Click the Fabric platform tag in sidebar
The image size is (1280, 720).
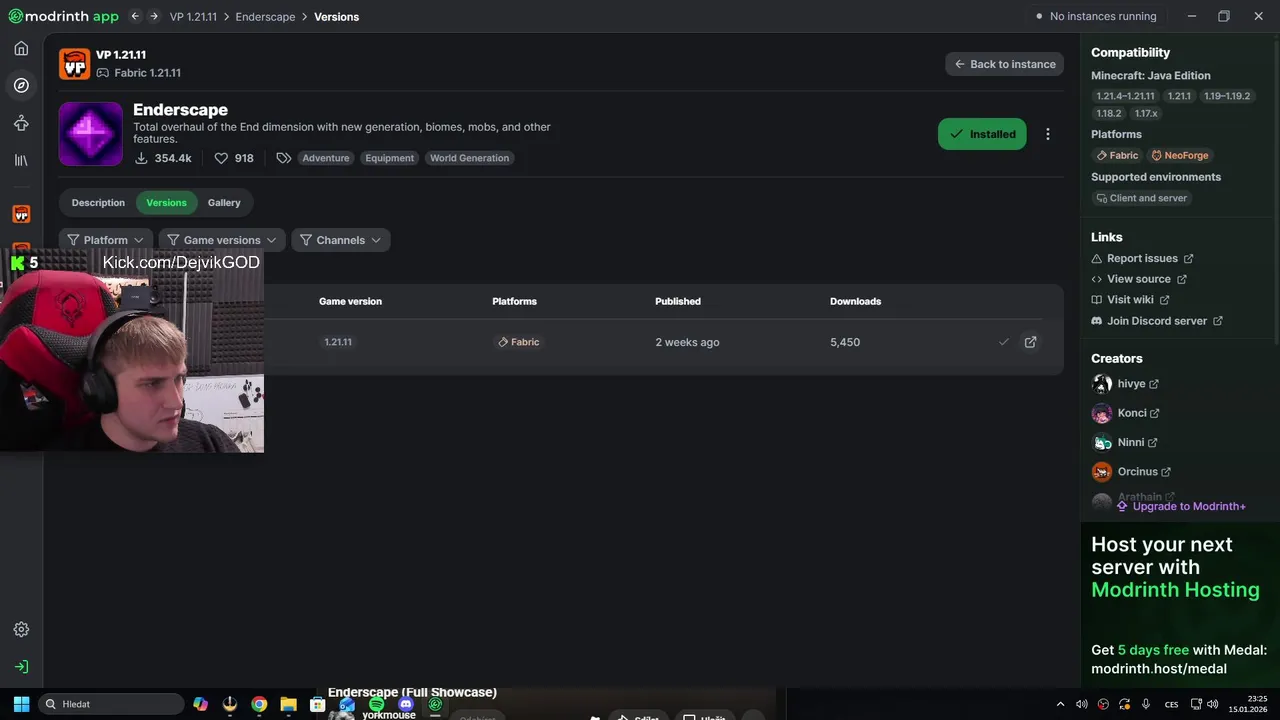point(1117,156)
